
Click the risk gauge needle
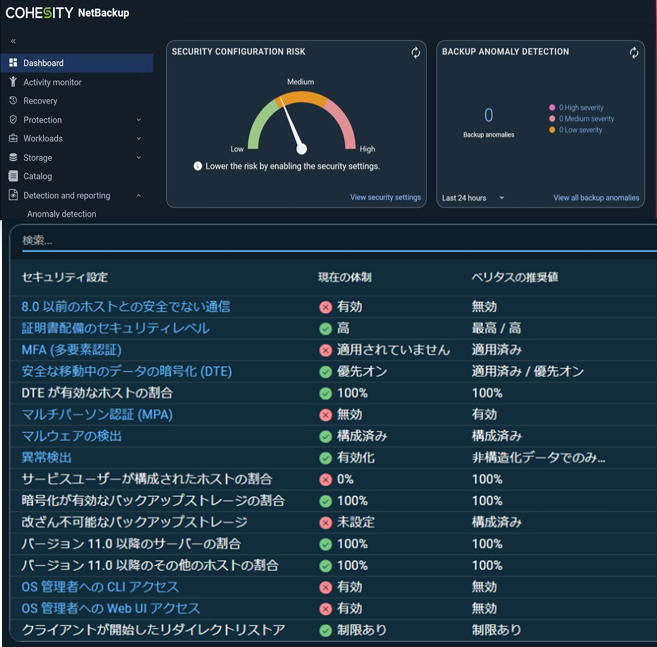point(291,124)
